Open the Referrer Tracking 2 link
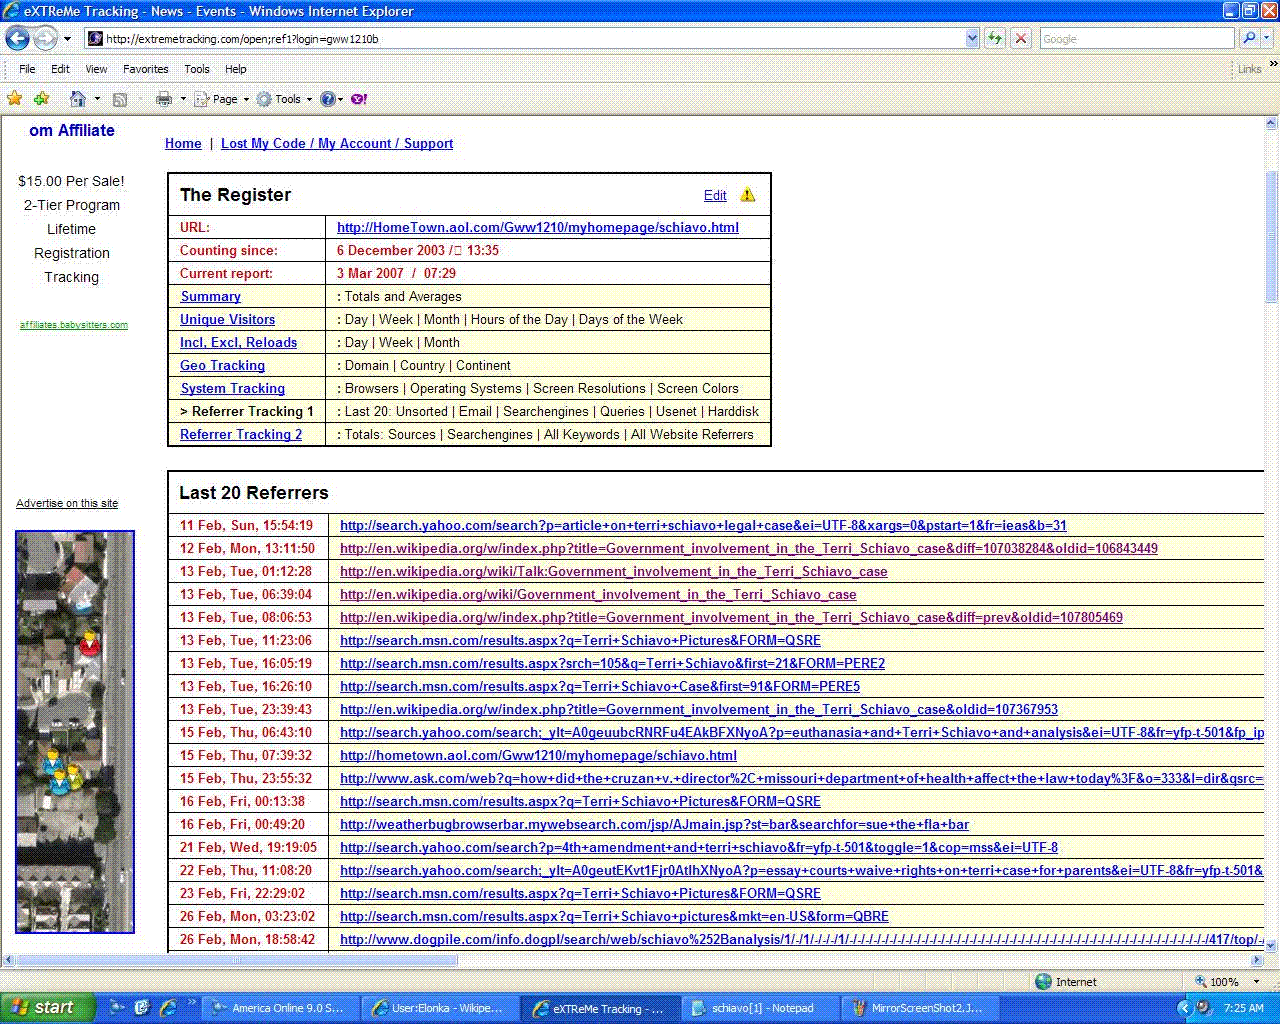This screenshot has height=1024, width=1280. [241, 435]
